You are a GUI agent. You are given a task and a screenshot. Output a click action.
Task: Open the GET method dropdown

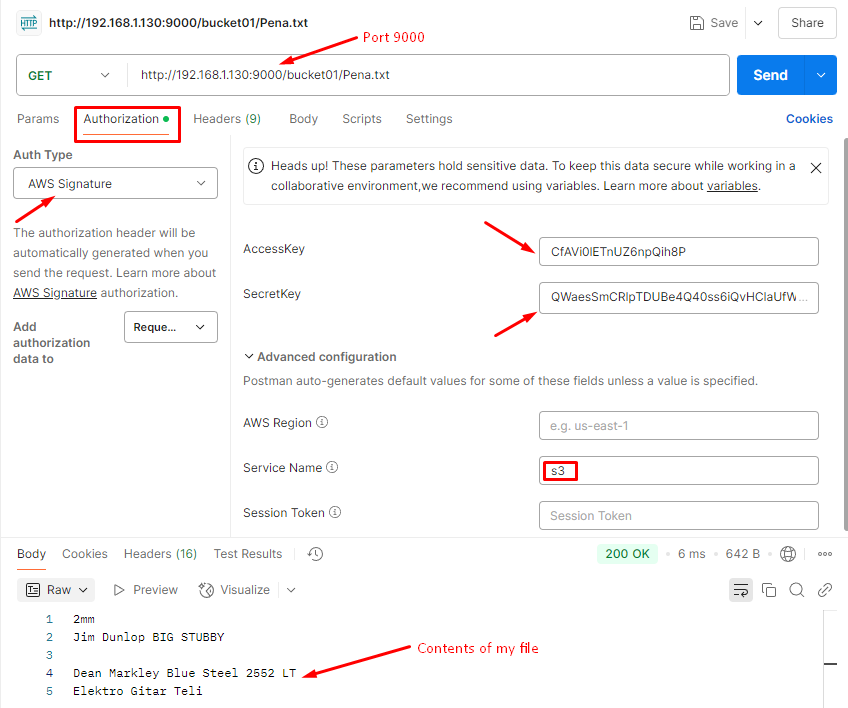(70, 75)
